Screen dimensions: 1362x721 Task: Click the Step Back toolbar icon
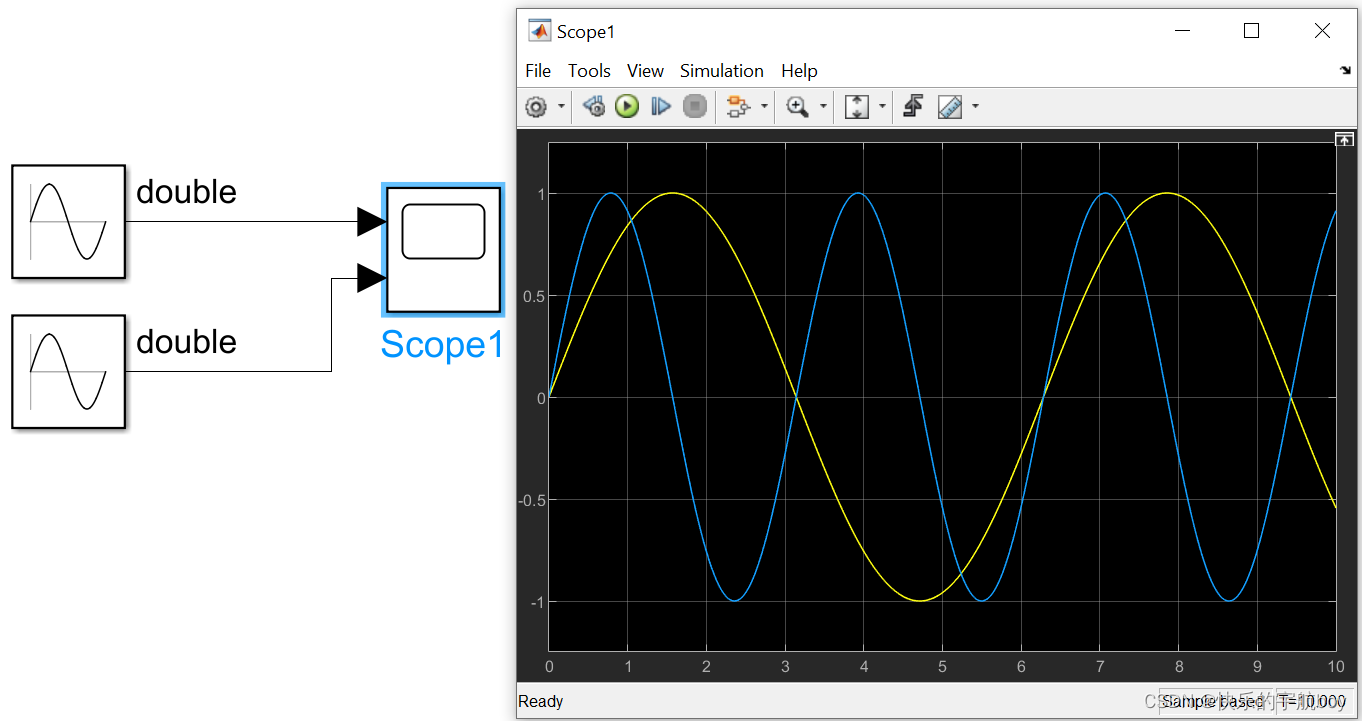[593, 106]
